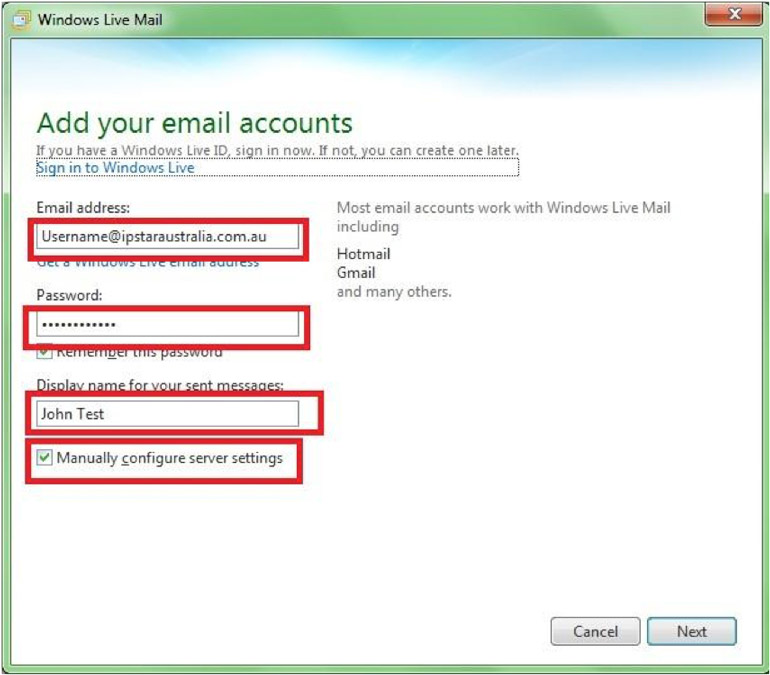Click the Gmail text in provider list
The height and width of the screenshot is (675, 770).
[x=356, y=272]
